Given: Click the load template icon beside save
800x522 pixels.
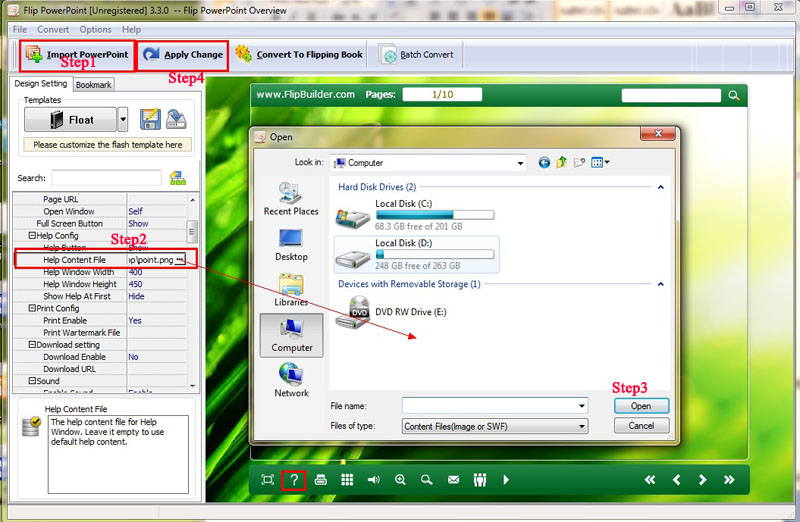Looking at the screenshot, I should coord(177,119).
